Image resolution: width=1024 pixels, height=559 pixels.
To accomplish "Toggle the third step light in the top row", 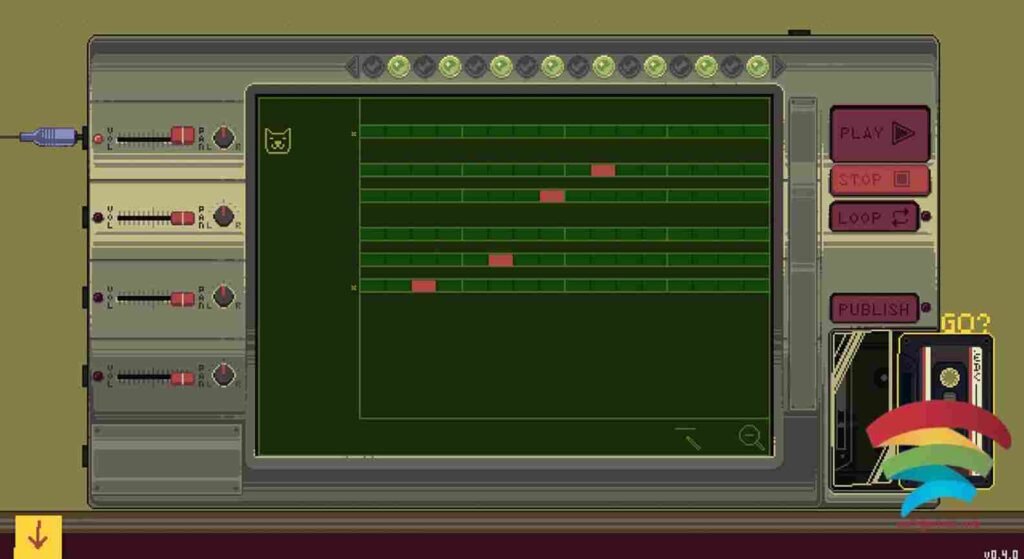I will [424, 67].
